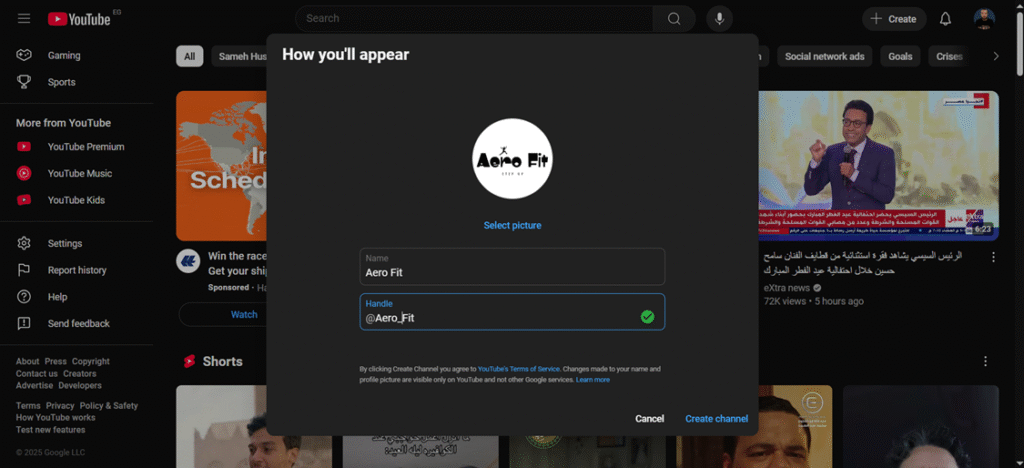This screenshot has height=468, width=1024.
Task: Click the Report history flag icon
Action: [x=24, y=270]
